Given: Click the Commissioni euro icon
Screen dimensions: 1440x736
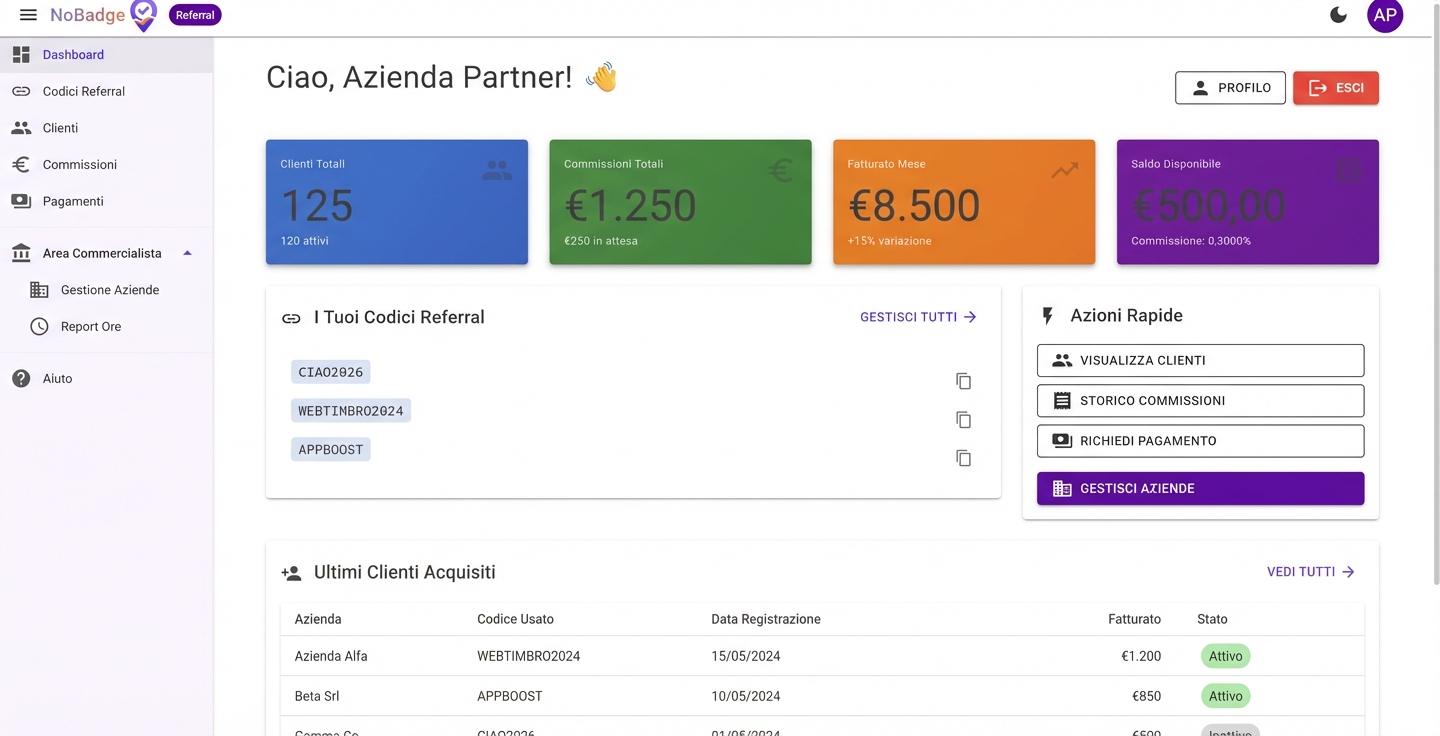Looking at the screenshot, I should 20,164.
